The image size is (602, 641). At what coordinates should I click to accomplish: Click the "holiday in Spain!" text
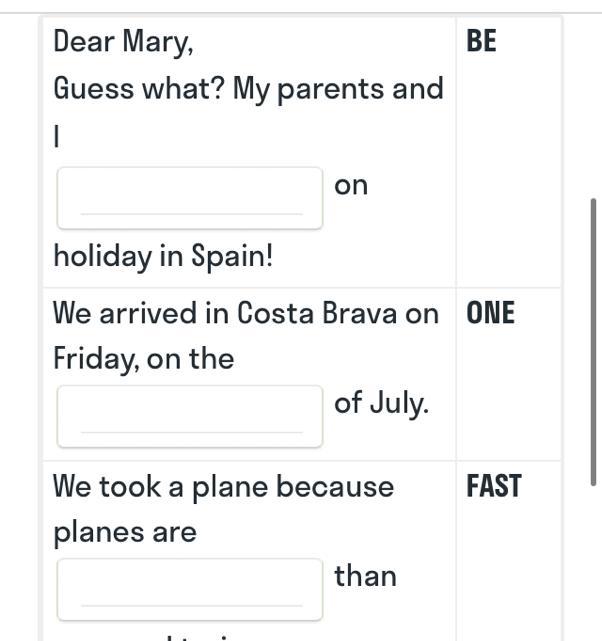[163, 256]
